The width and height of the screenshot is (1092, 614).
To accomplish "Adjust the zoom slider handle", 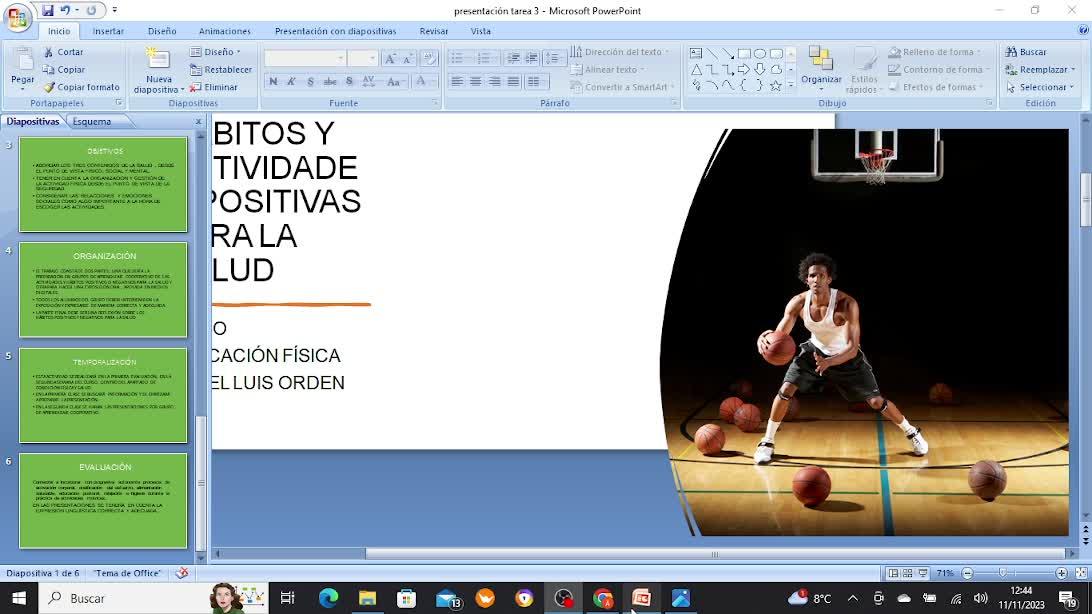I will tap(1002, 573).
